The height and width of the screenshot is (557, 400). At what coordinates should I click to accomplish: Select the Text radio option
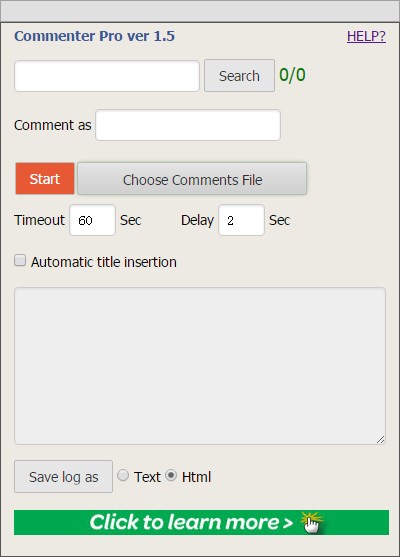(123, 475)
